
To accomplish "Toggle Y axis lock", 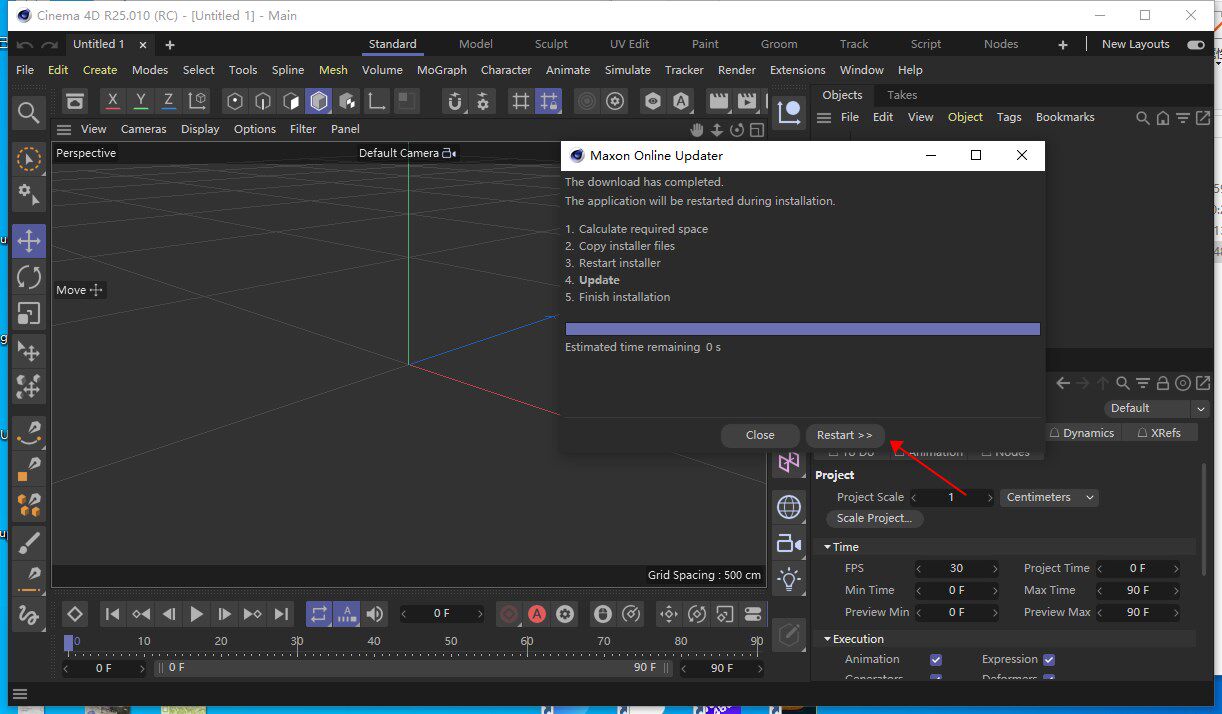I will coord(141,101).
